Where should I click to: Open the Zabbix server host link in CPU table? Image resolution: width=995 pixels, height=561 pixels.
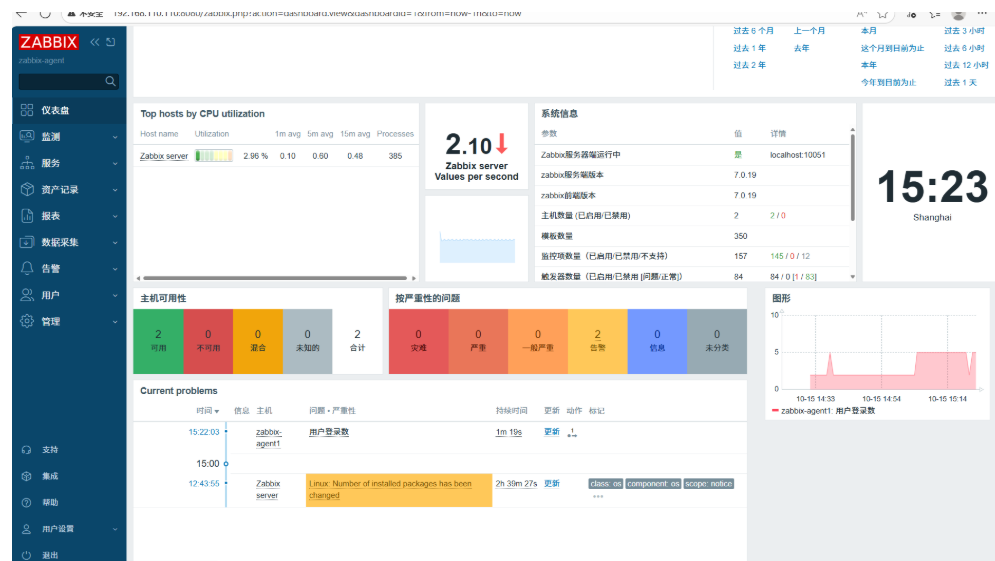point(164,156)
